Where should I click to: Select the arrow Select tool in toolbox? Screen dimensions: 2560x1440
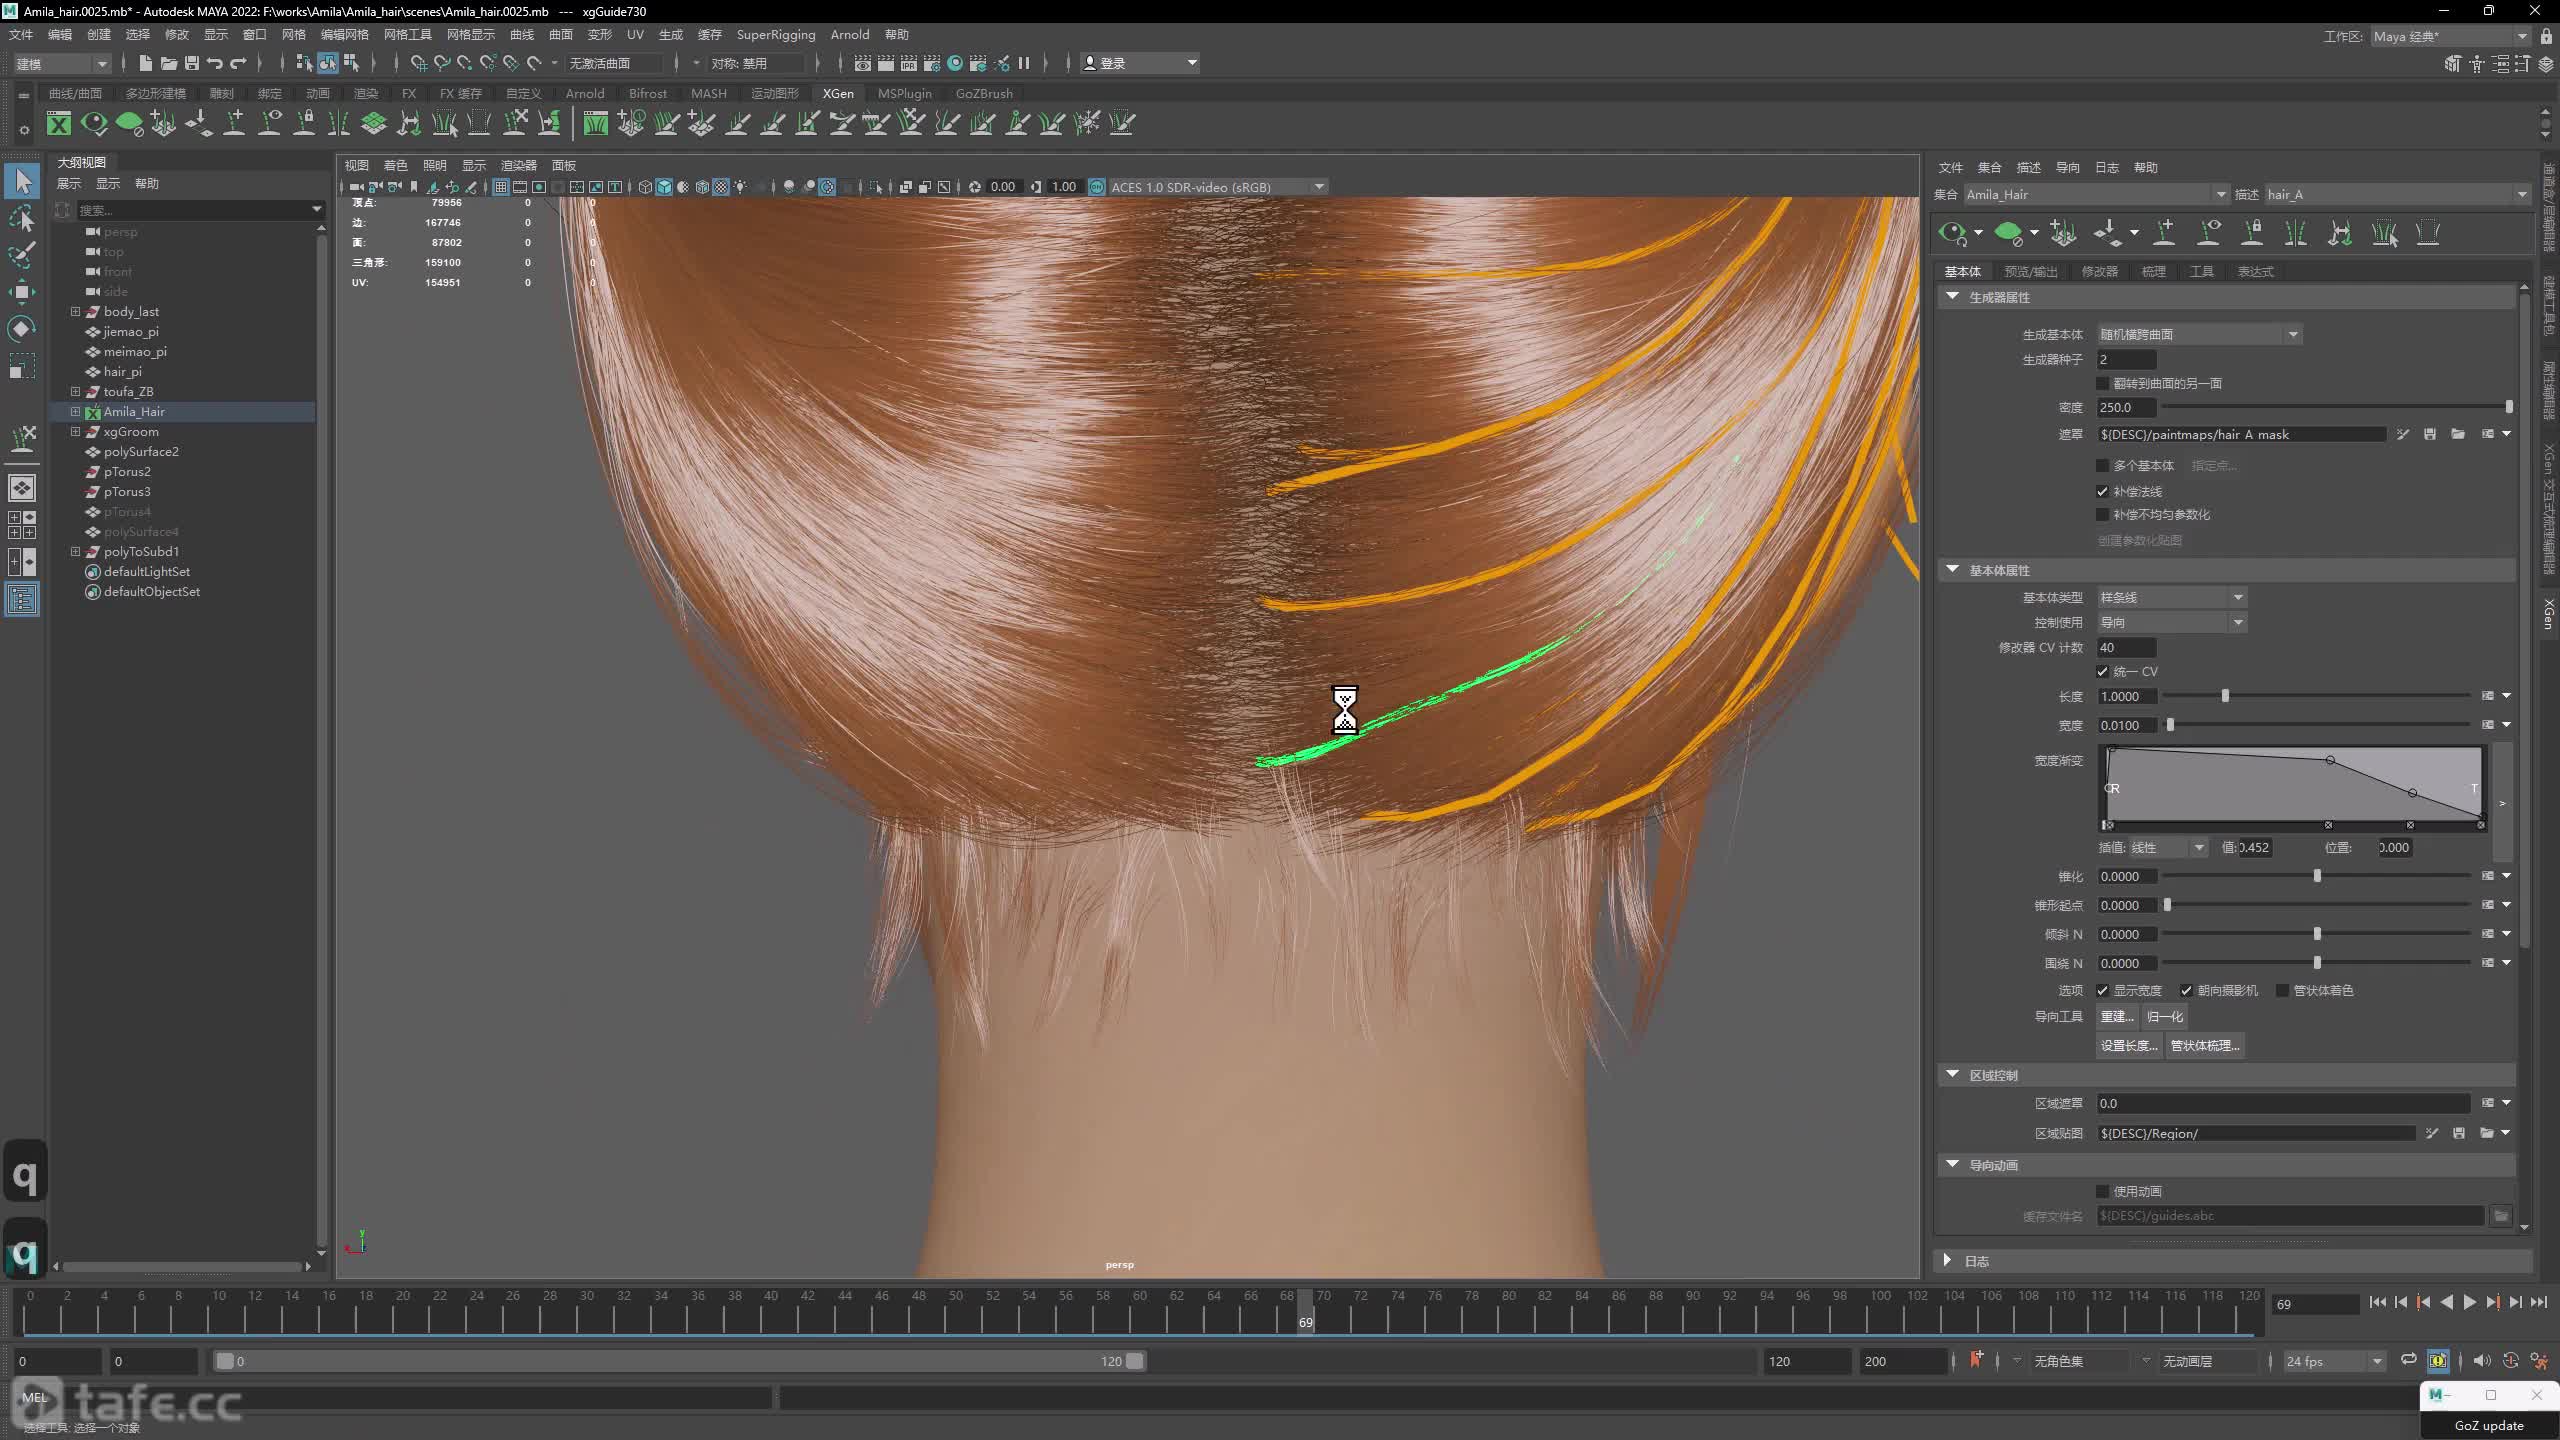pos(23,181)
